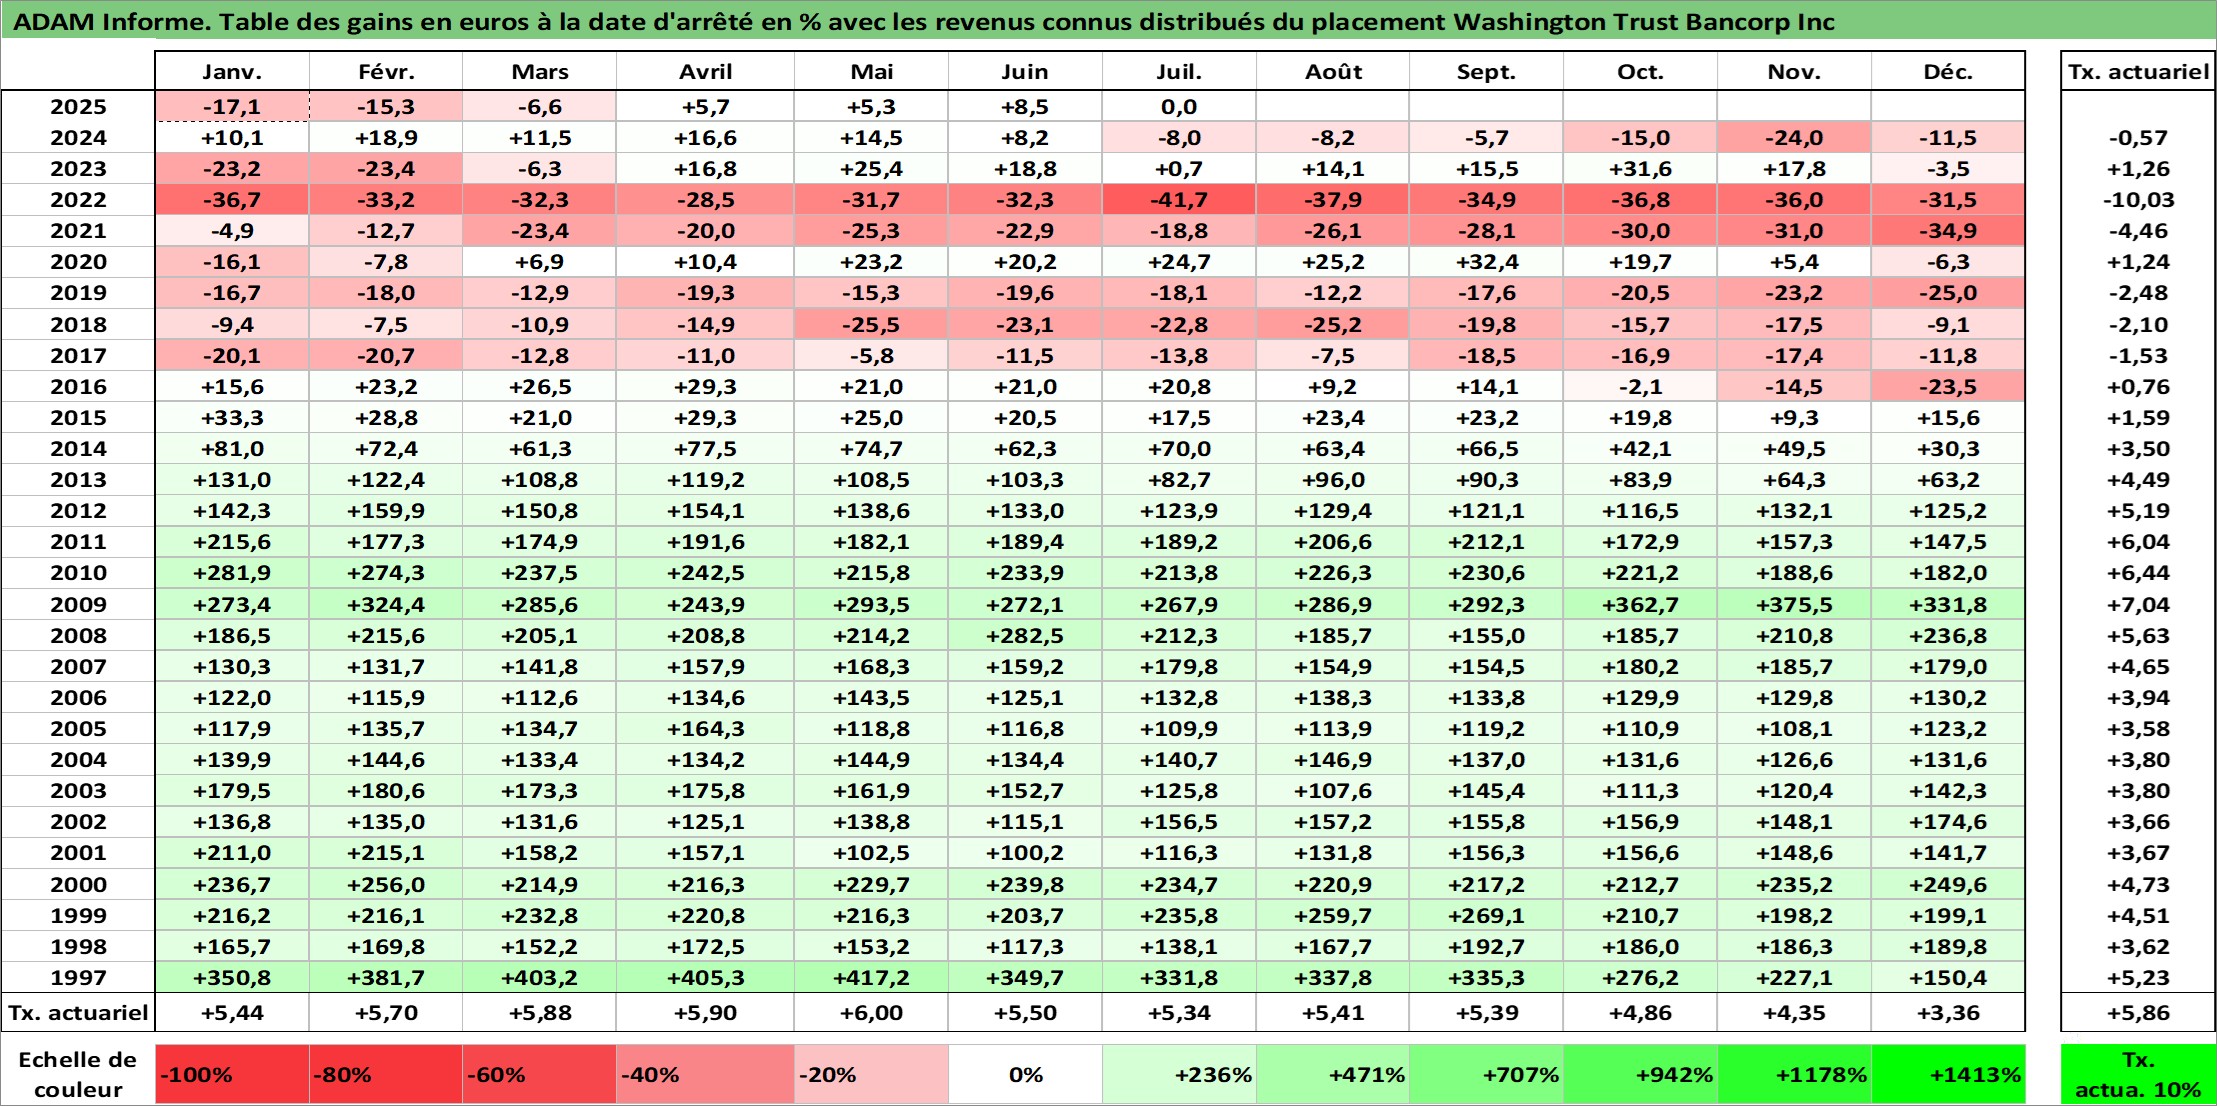Click the Juil. column header

[1179, 71]
